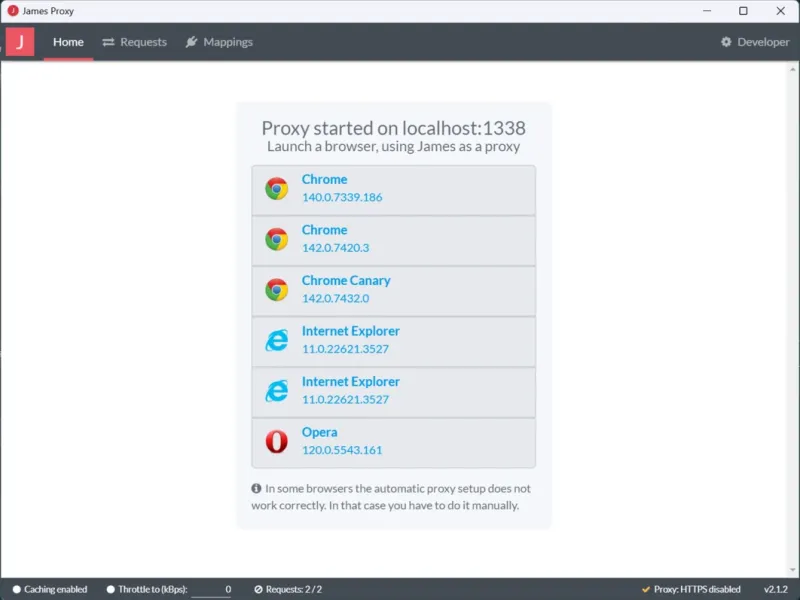
Task: Click the second Internet Explorer logo icon
Action: (x=277, y=391)
